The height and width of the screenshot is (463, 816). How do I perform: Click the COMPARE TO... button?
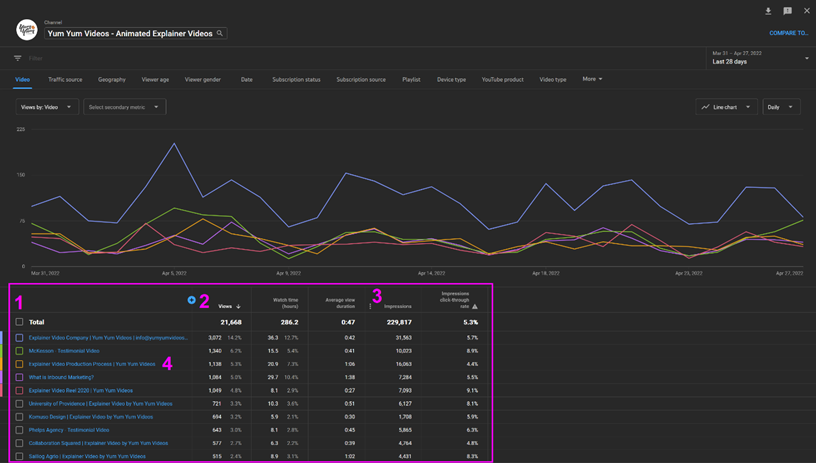point(788,33)
